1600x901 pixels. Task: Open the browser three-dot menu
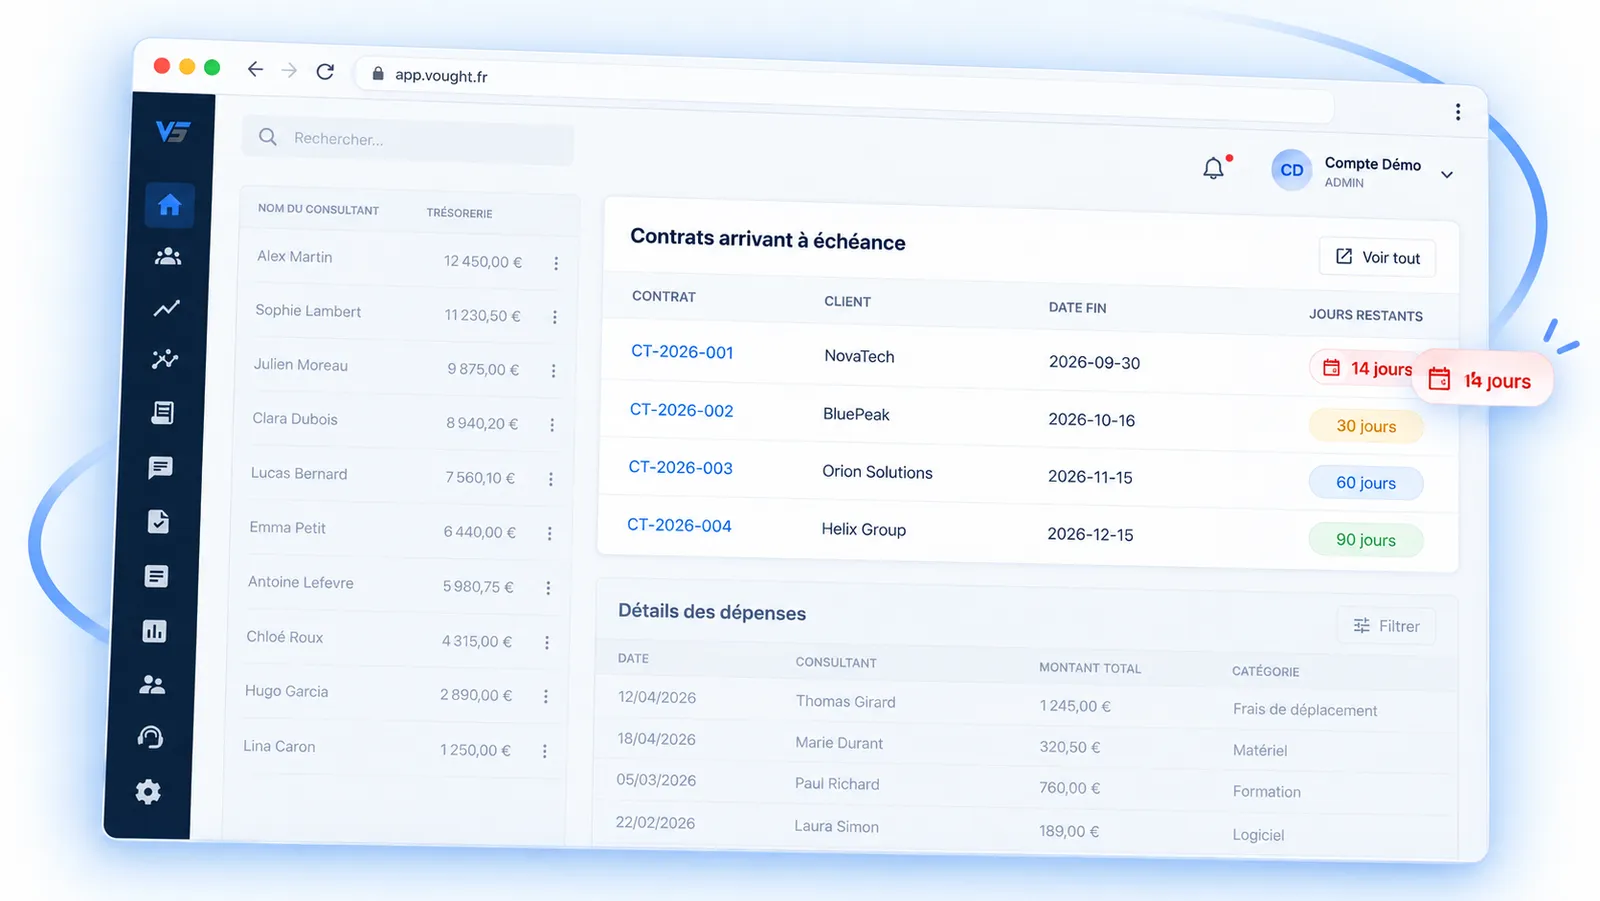[x=1458, y=112]
